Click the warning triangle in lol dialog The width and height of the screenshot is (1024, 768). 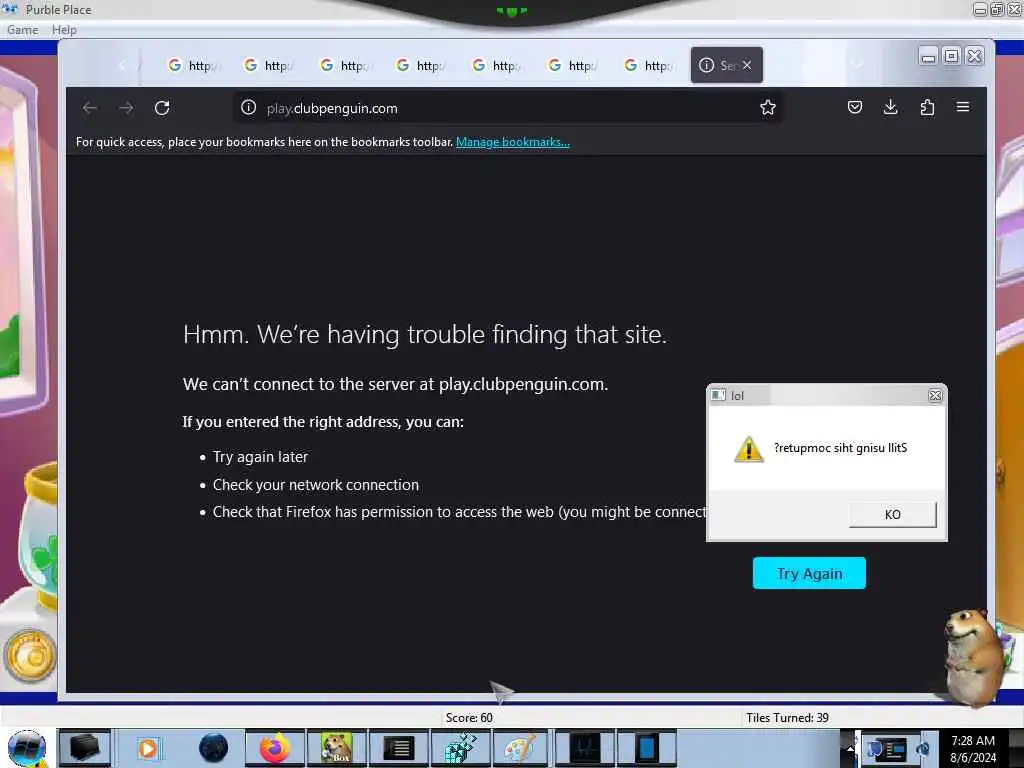pos(748,449)
